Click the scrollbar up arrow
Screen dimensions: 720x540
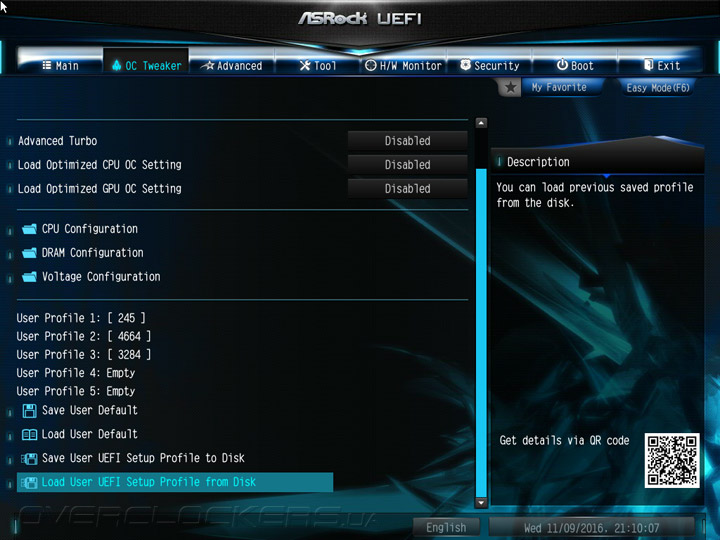[x=481, y=123]
